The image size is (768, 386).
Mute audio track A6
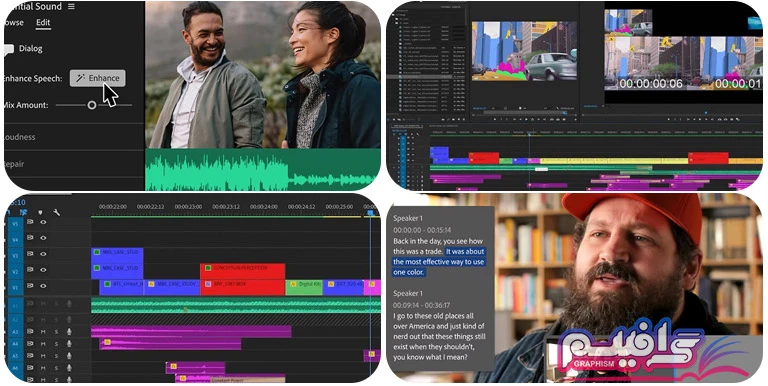click(43, 367)
